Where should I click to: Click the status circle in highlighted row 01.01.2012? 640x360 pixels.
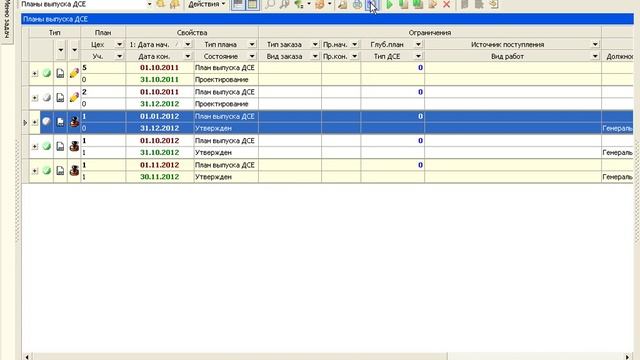(x=47, y=122)
